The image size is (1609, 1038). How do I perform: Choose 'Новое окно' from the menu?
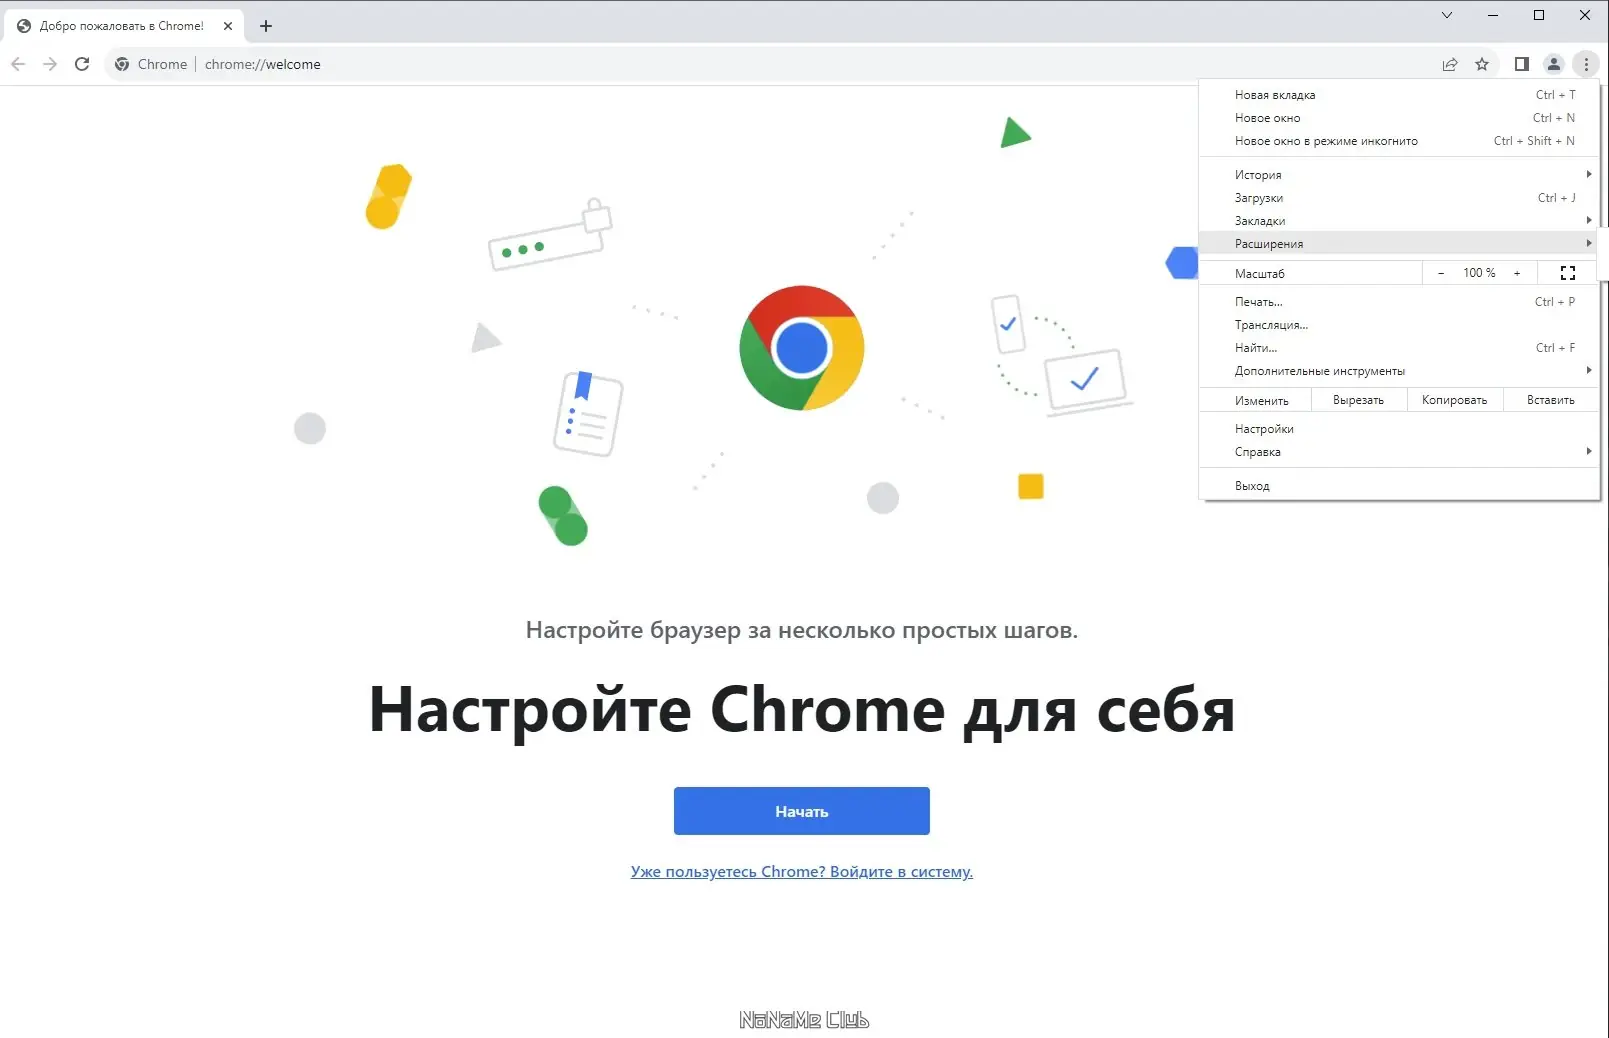click(x=1399, y=118)
